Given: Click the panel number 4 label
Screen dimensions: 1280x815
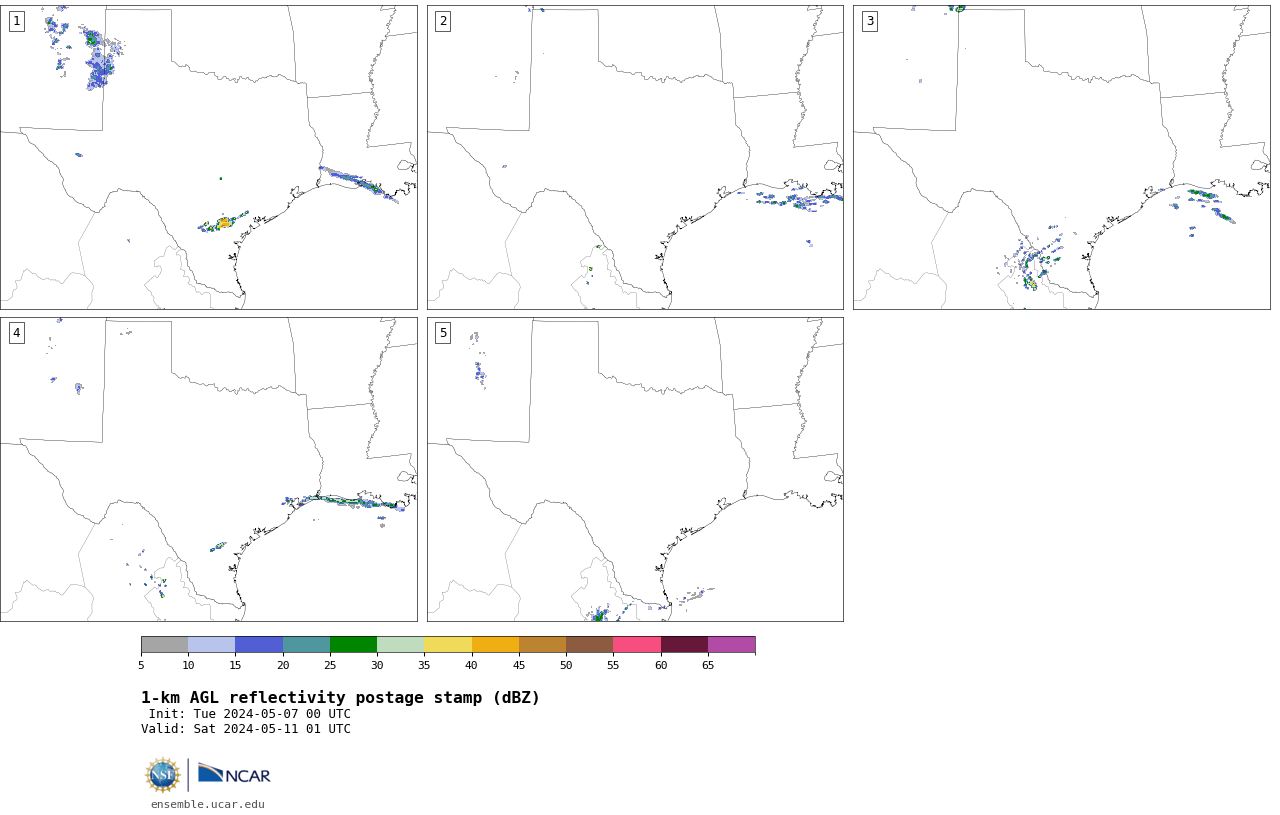Looking at the screenshot, I should 16,333.
